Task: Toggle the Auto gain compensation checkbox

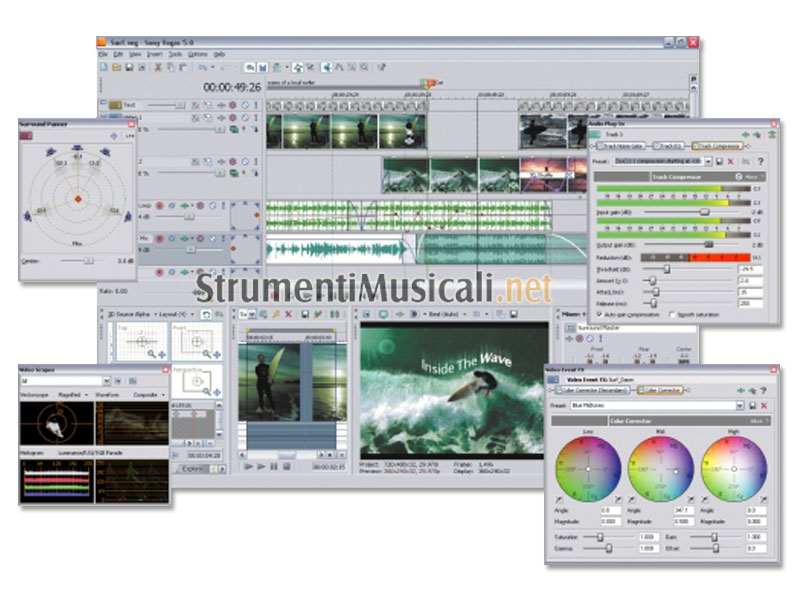Action: click(x=600, y=313)
